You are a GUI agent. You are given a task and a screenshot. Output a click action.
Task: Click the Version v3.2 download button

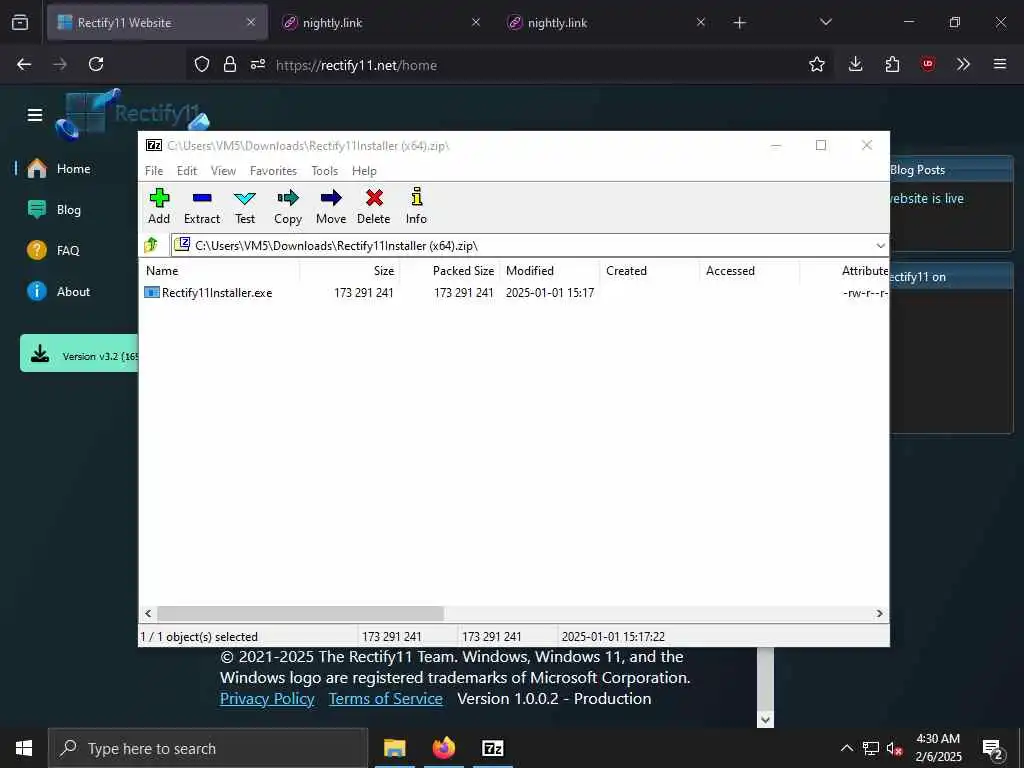79,353
